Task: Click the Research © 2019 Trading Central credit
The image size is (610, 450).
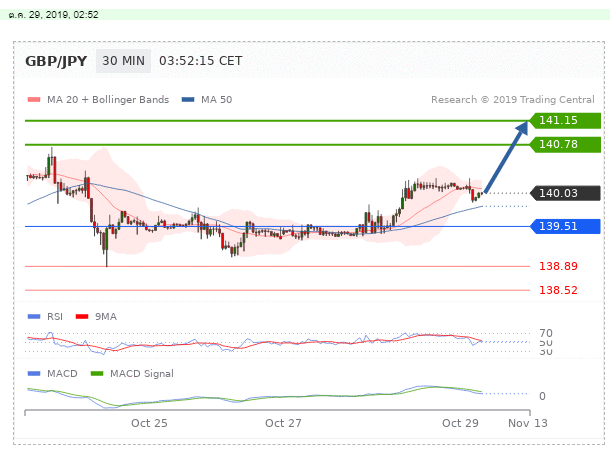Action: [513, 100]
